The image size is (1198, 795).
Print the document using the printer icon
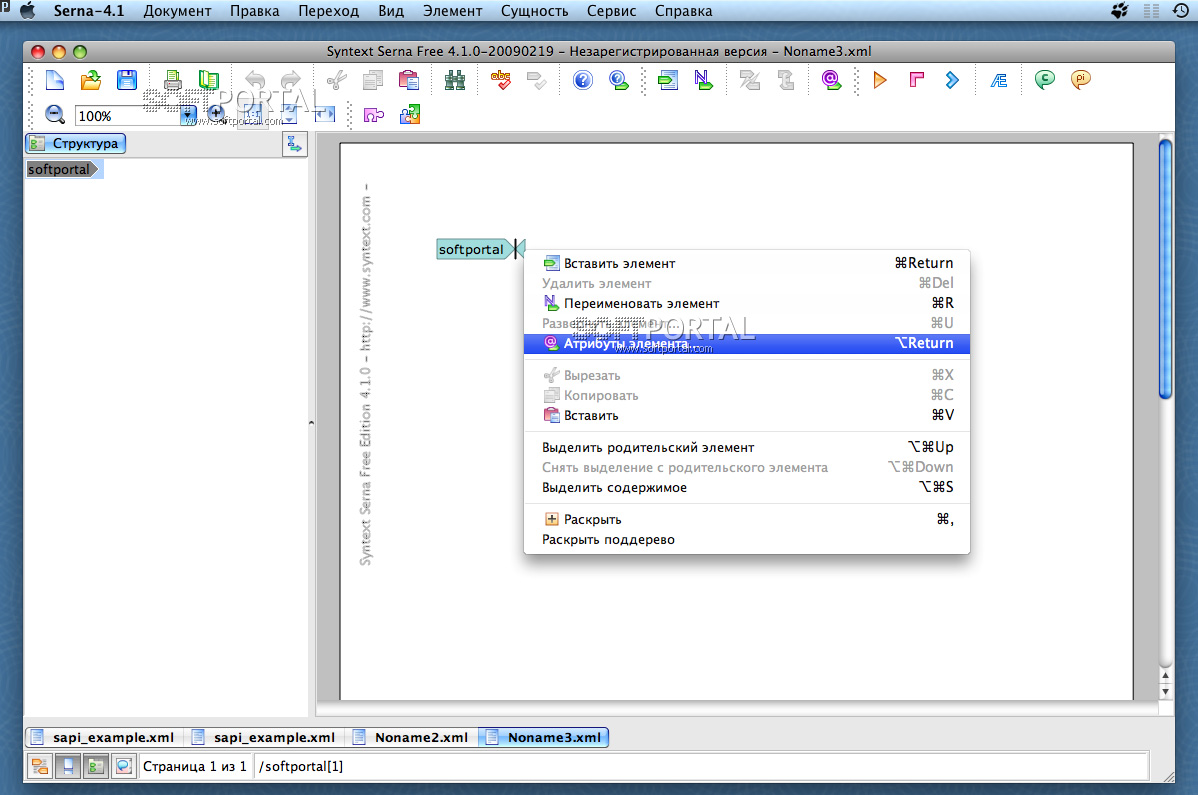point(173,79)
